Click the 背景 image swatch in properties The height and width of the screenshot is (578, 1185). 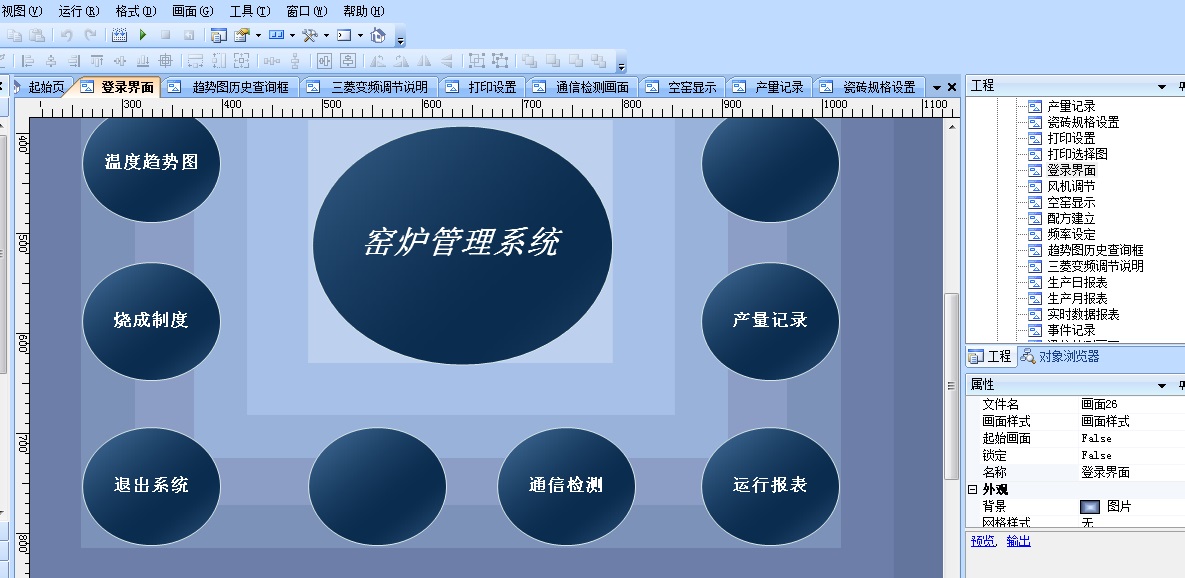point(1090,507)
